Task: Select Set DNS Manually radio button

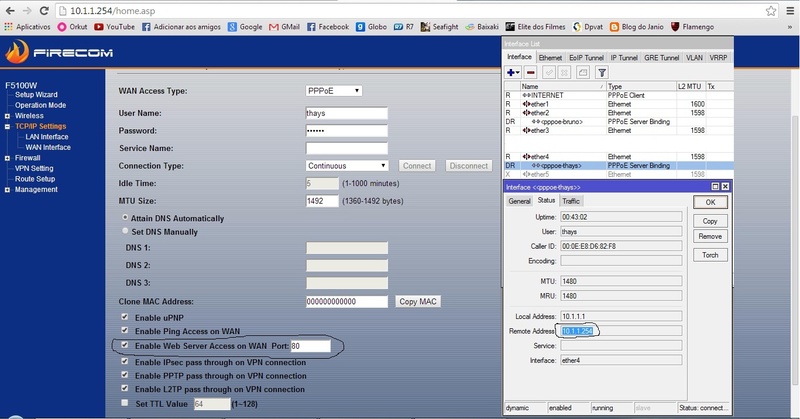Action: click(125, 231)
